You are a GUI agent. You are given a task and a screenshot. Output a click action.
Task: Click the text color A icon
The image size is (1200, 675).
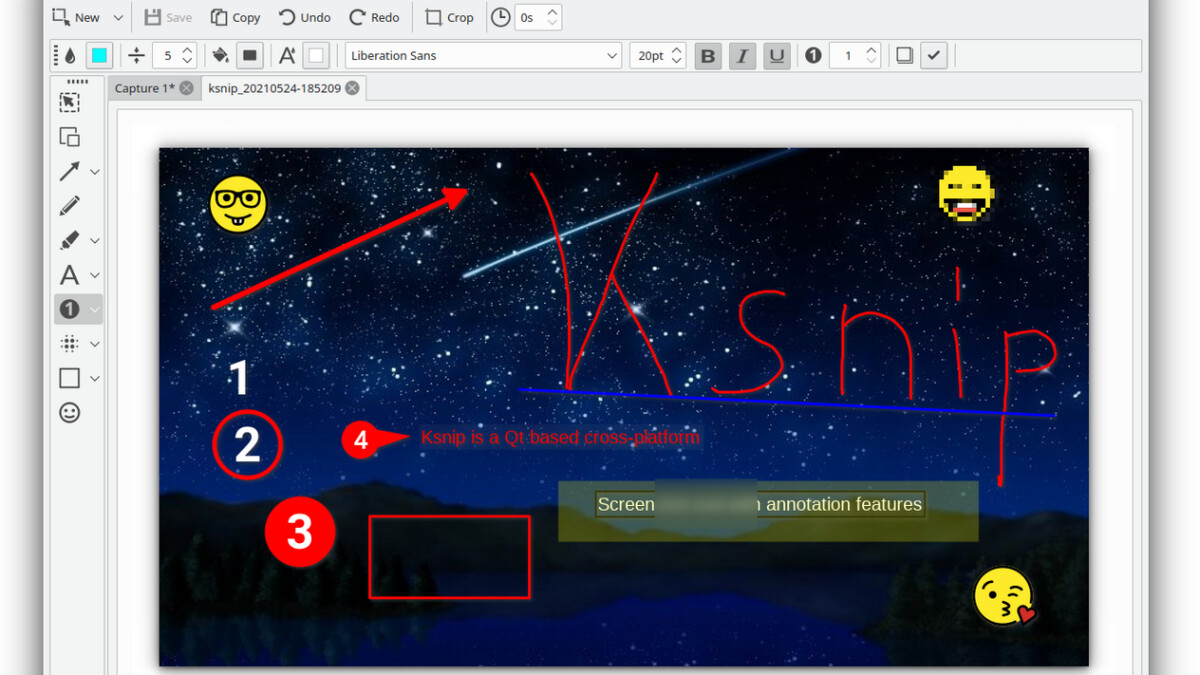(287, 56)
